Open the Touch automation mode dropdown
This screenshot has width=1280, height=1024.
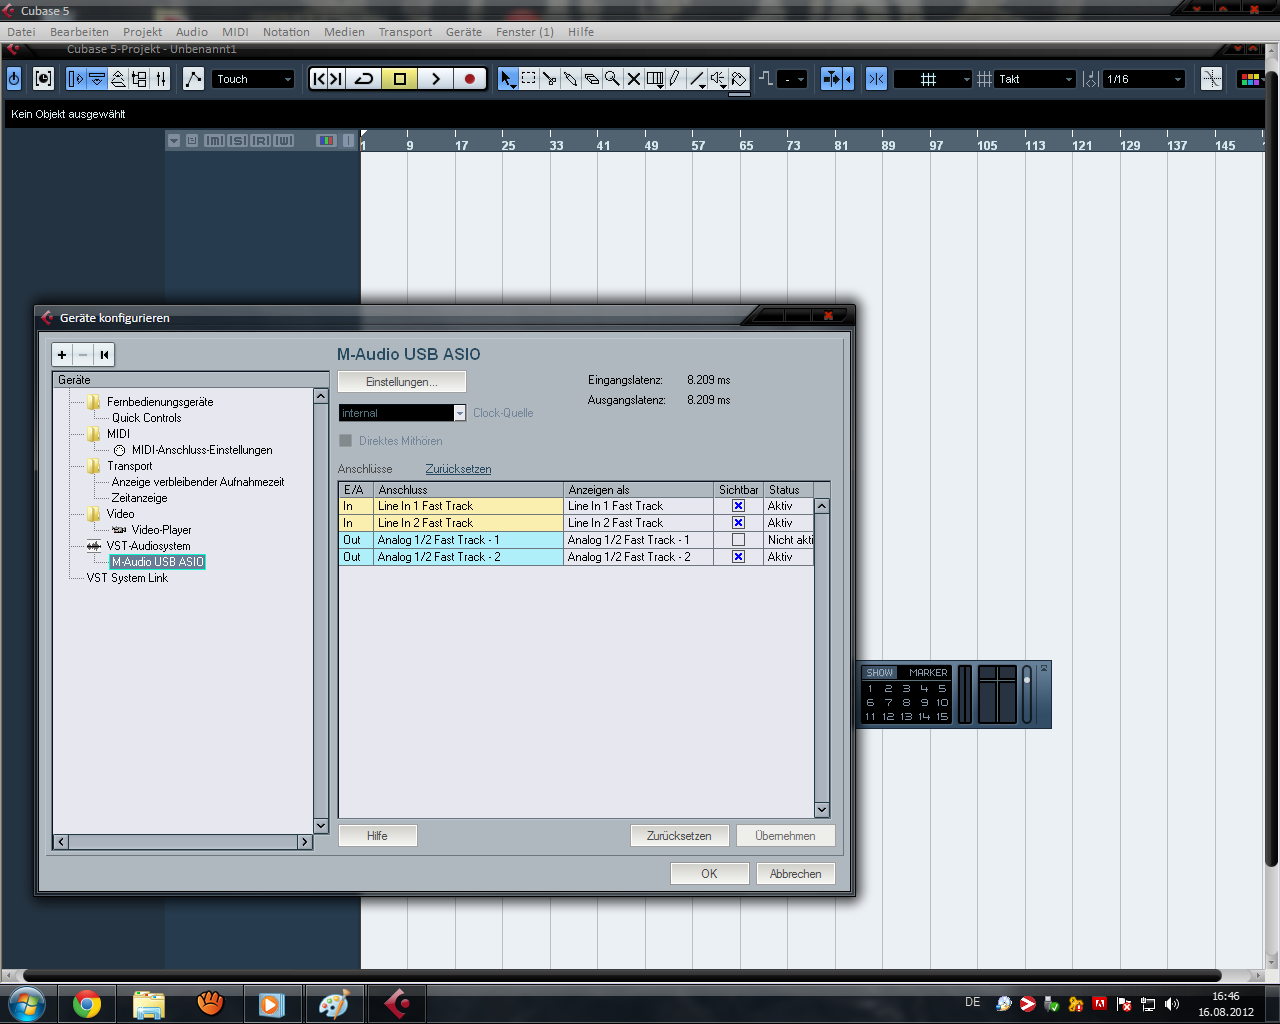(x=253, y=79)
